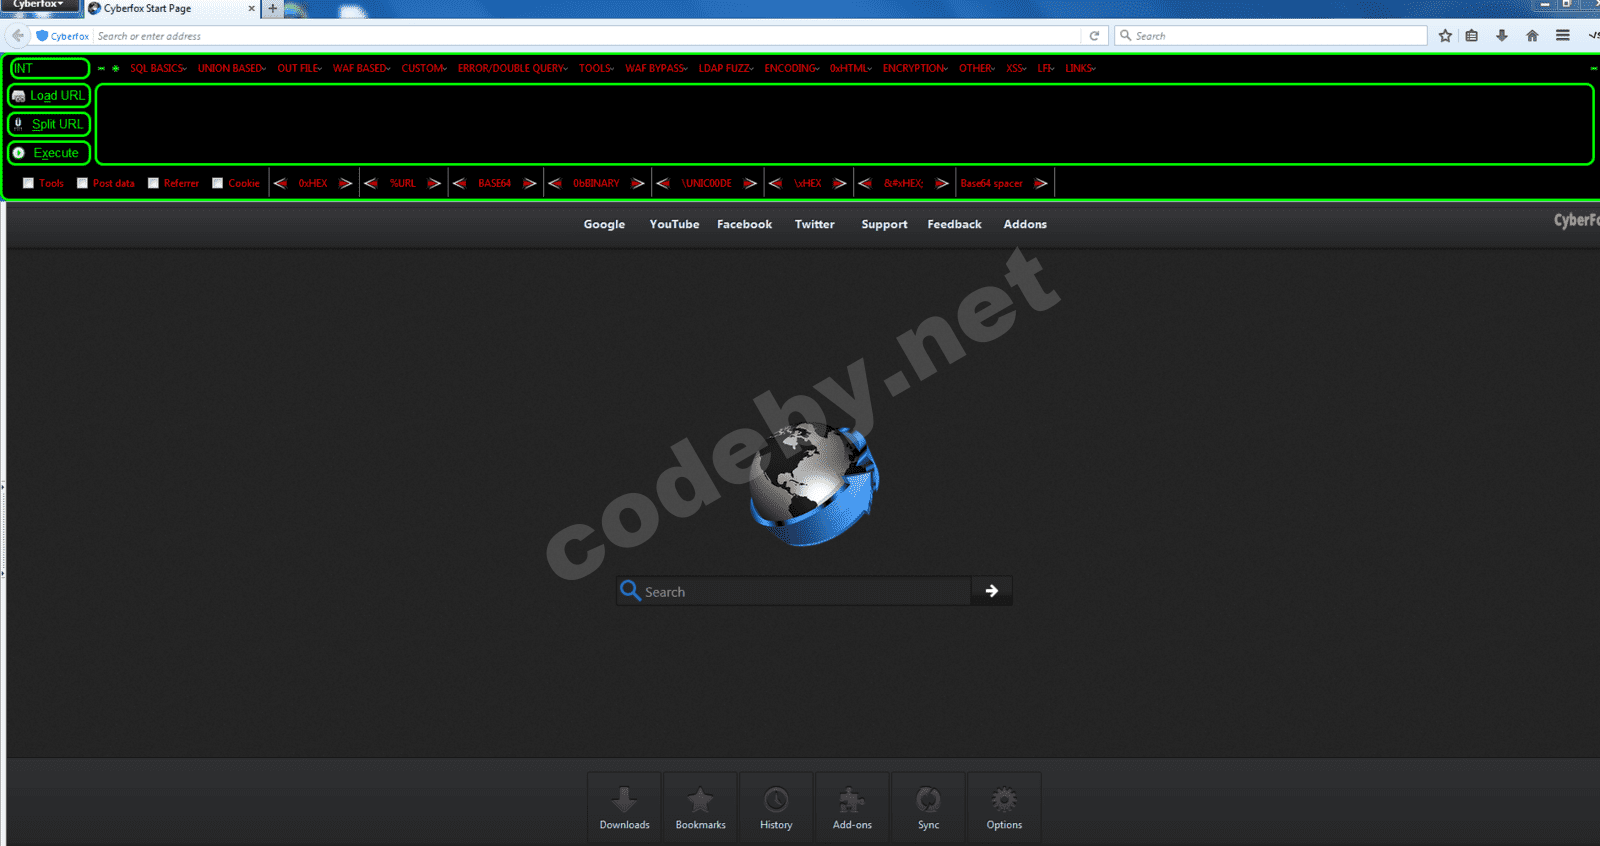Click right arrow beside \xHEX
This screenshot has width=1600, height=846.
(x=840, y=183)
